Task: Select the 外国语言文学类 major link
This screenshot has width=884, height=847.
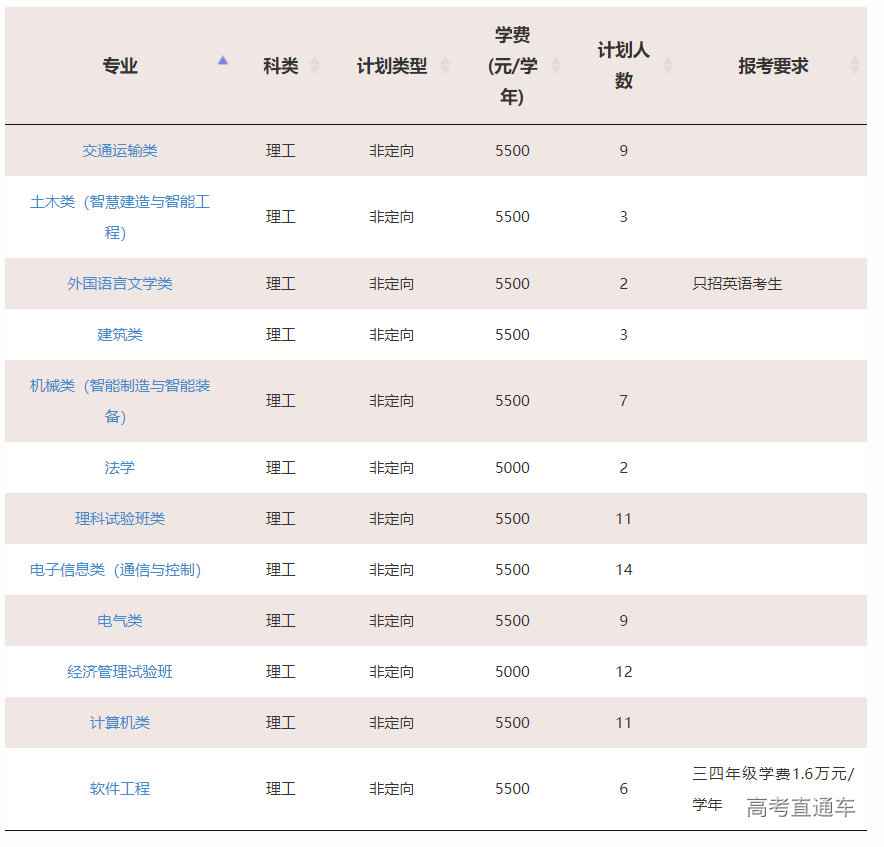Action: click(120, 284)
